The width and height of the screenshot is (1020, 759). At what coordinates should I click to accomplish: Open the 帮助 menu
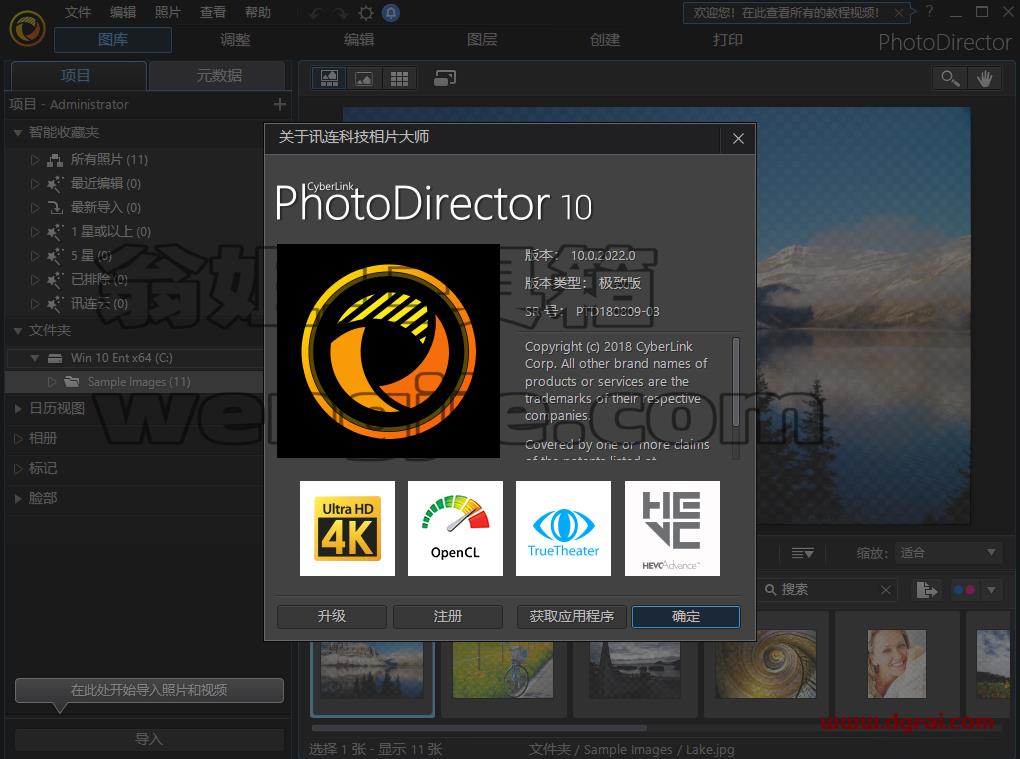click(258, 12)
